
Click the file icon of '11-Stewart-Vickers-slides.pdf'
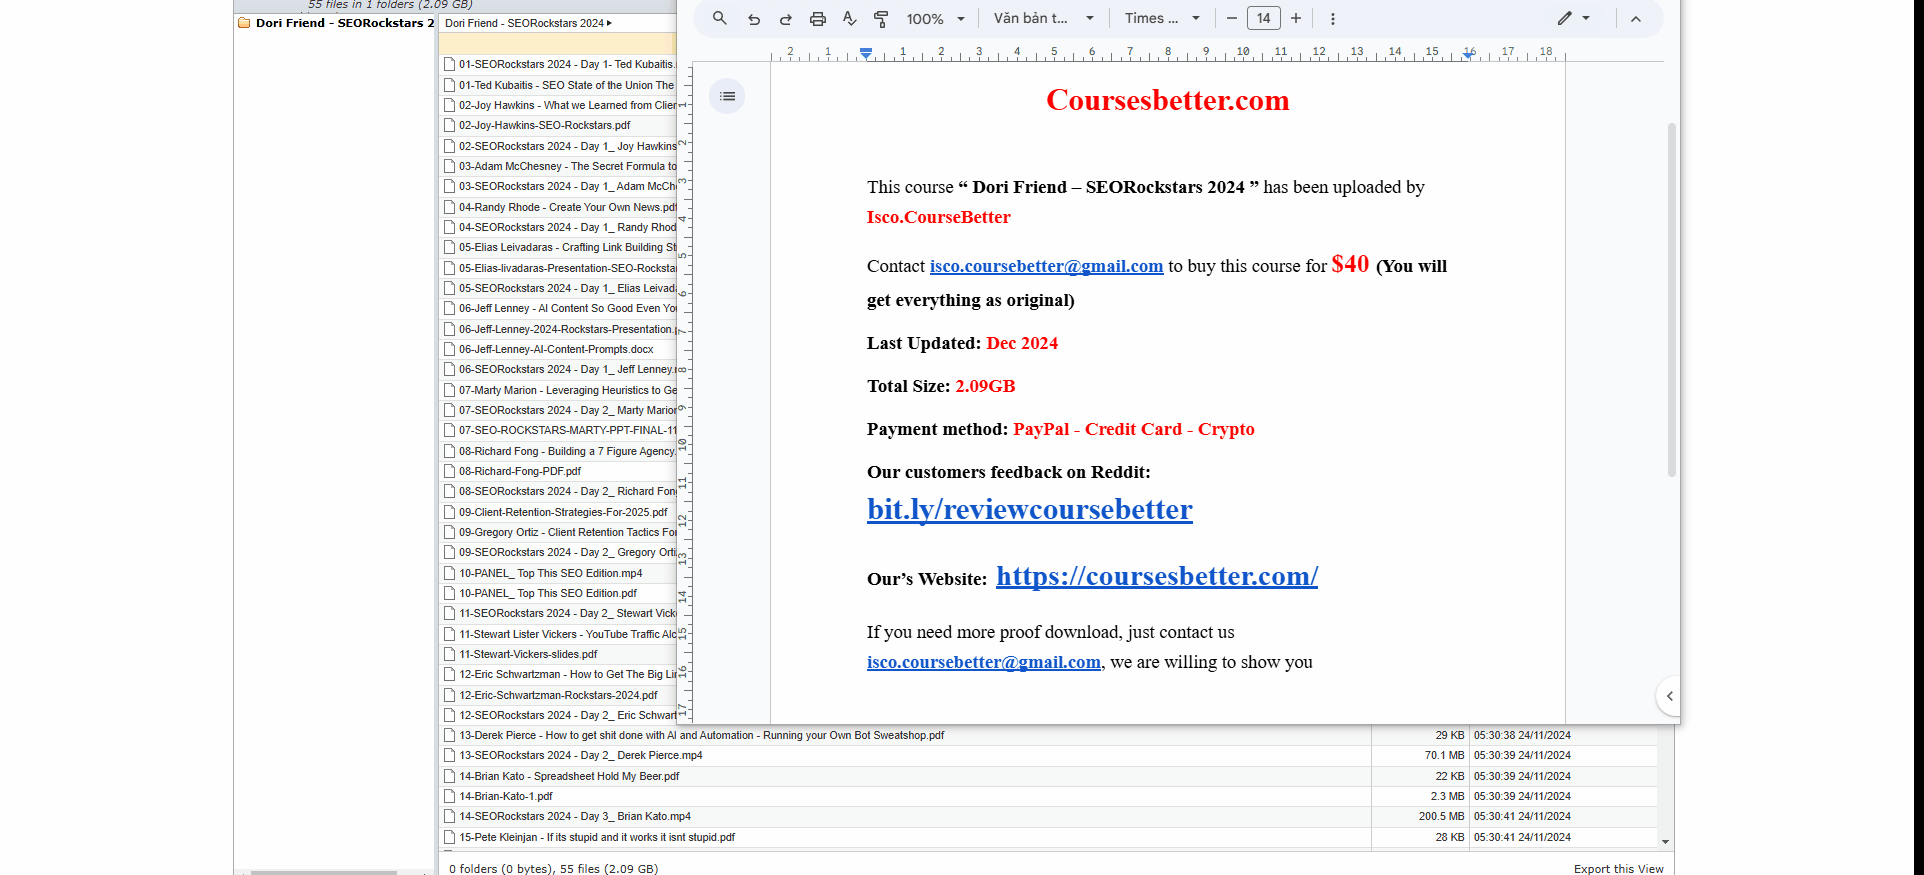pos(450,654)
